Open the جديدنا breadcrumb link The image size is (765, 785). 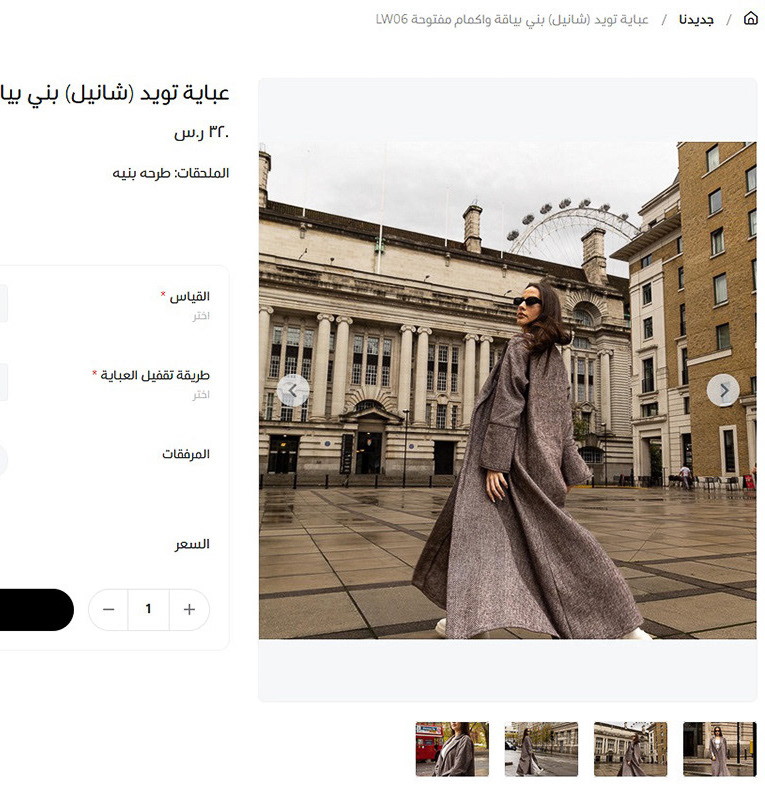pyautogui.click(x=696, y=20)
